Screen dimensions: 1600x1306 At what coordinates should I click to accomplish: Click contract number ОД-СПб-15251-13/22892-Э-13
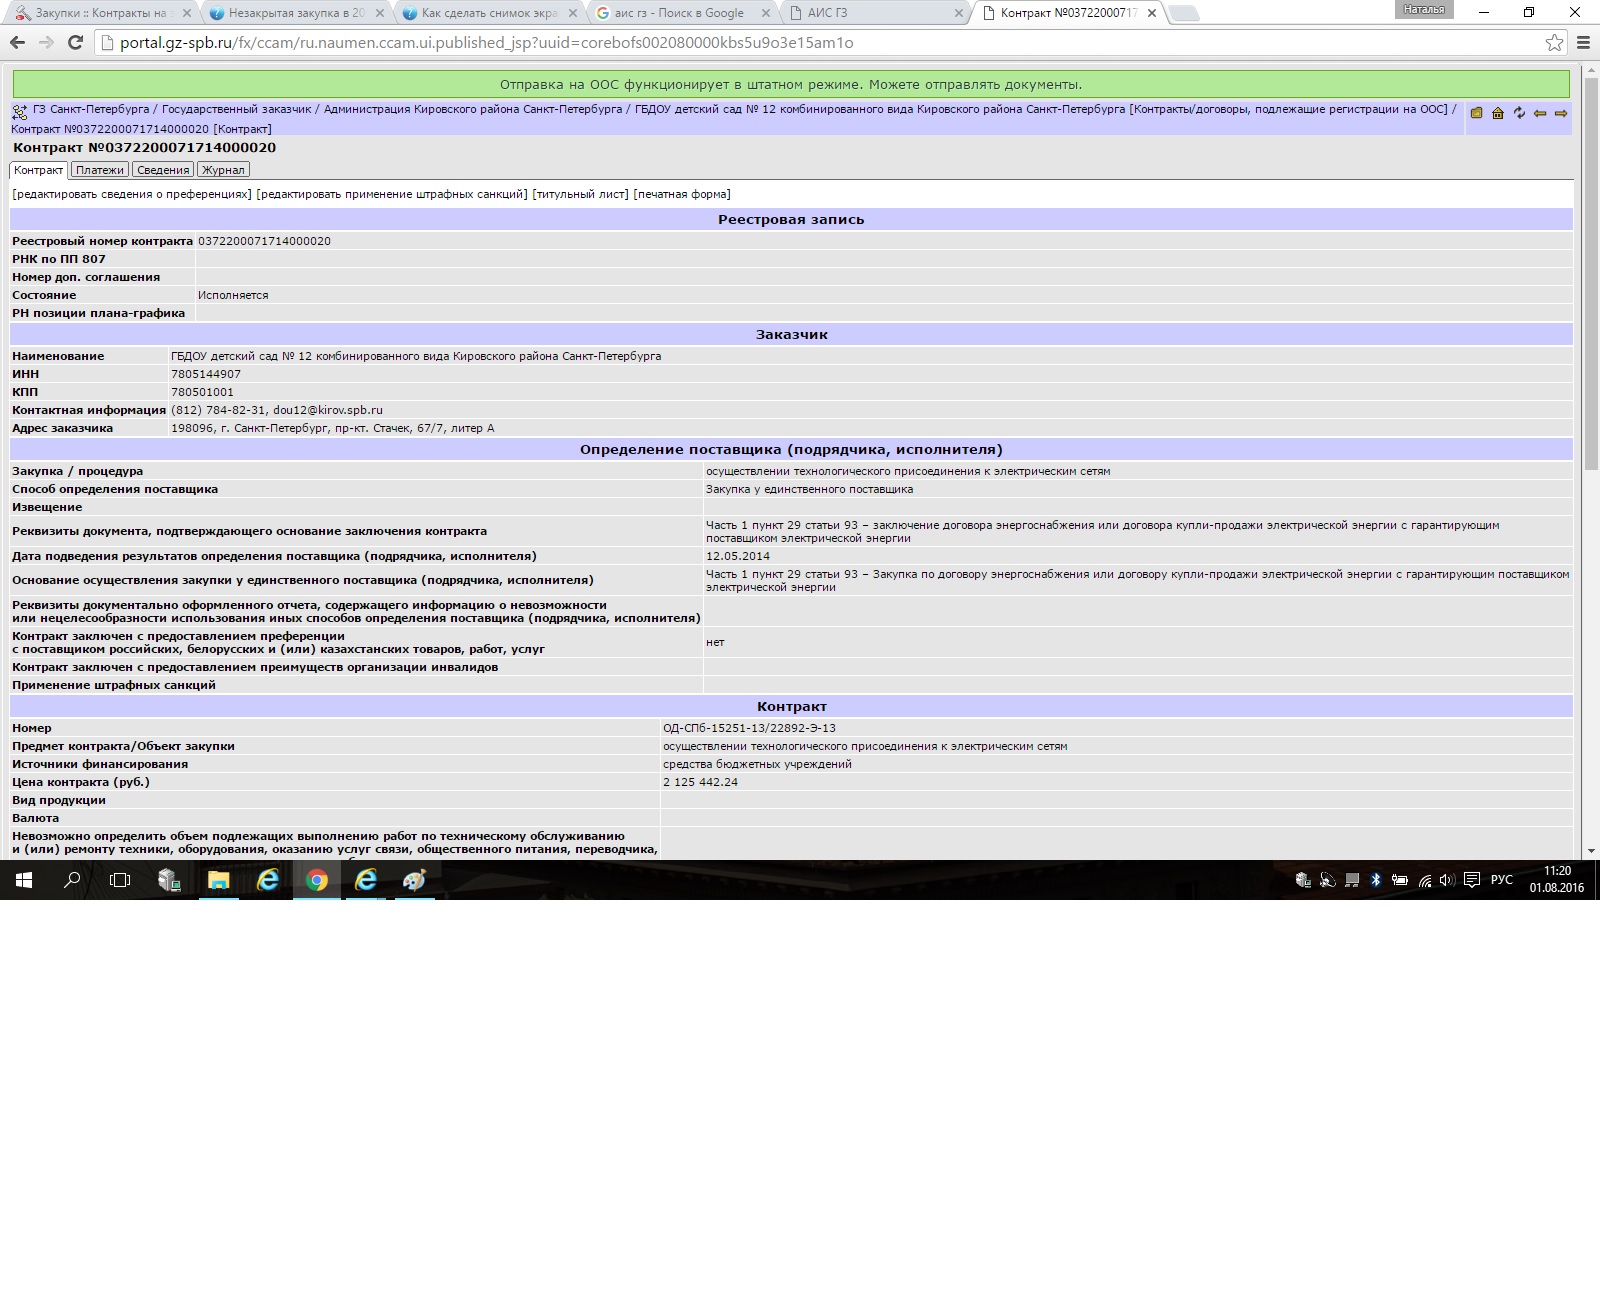tap(749, 728)
